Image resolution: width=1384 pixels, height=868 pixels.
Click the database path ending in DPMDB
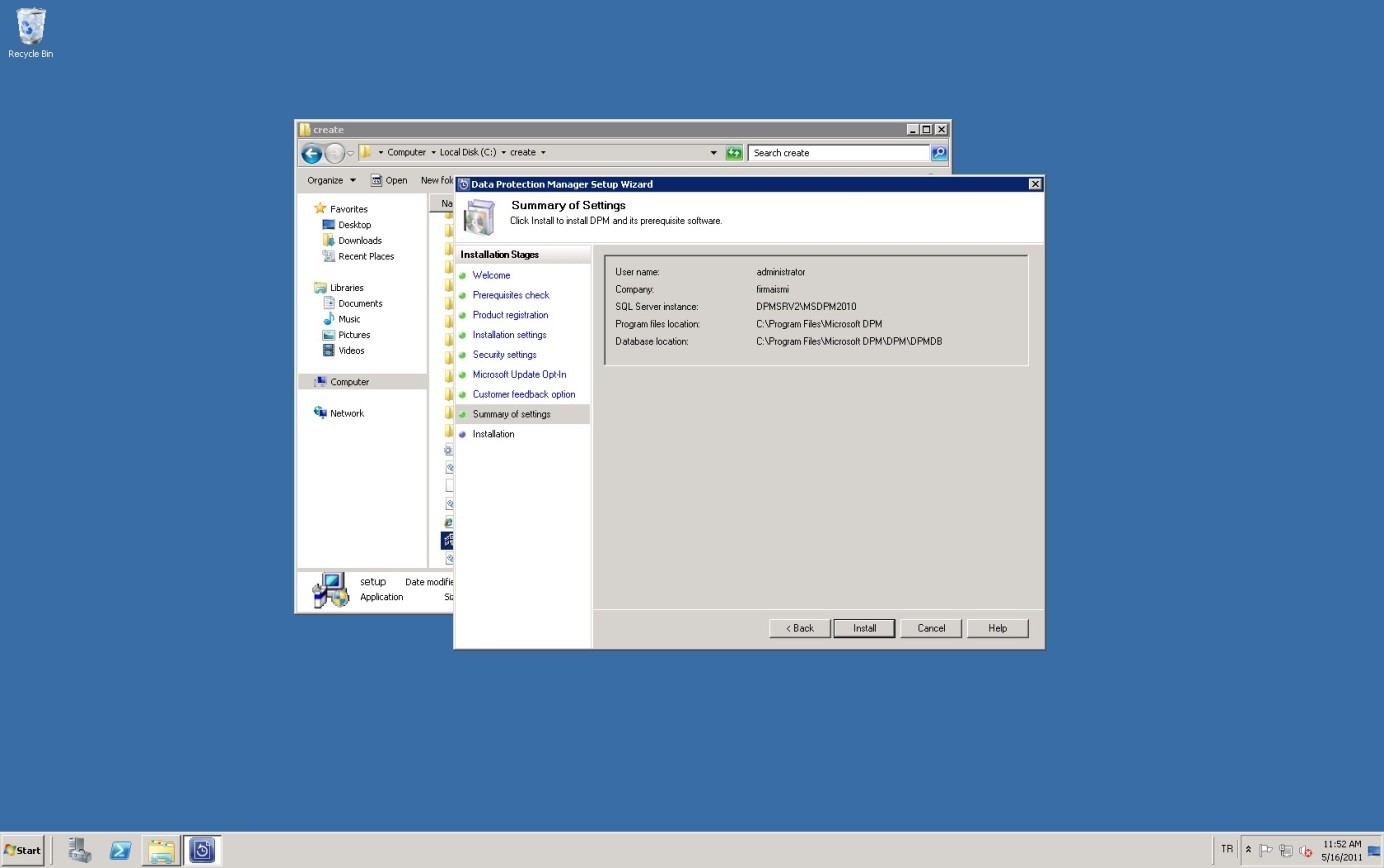click(849, 342)
